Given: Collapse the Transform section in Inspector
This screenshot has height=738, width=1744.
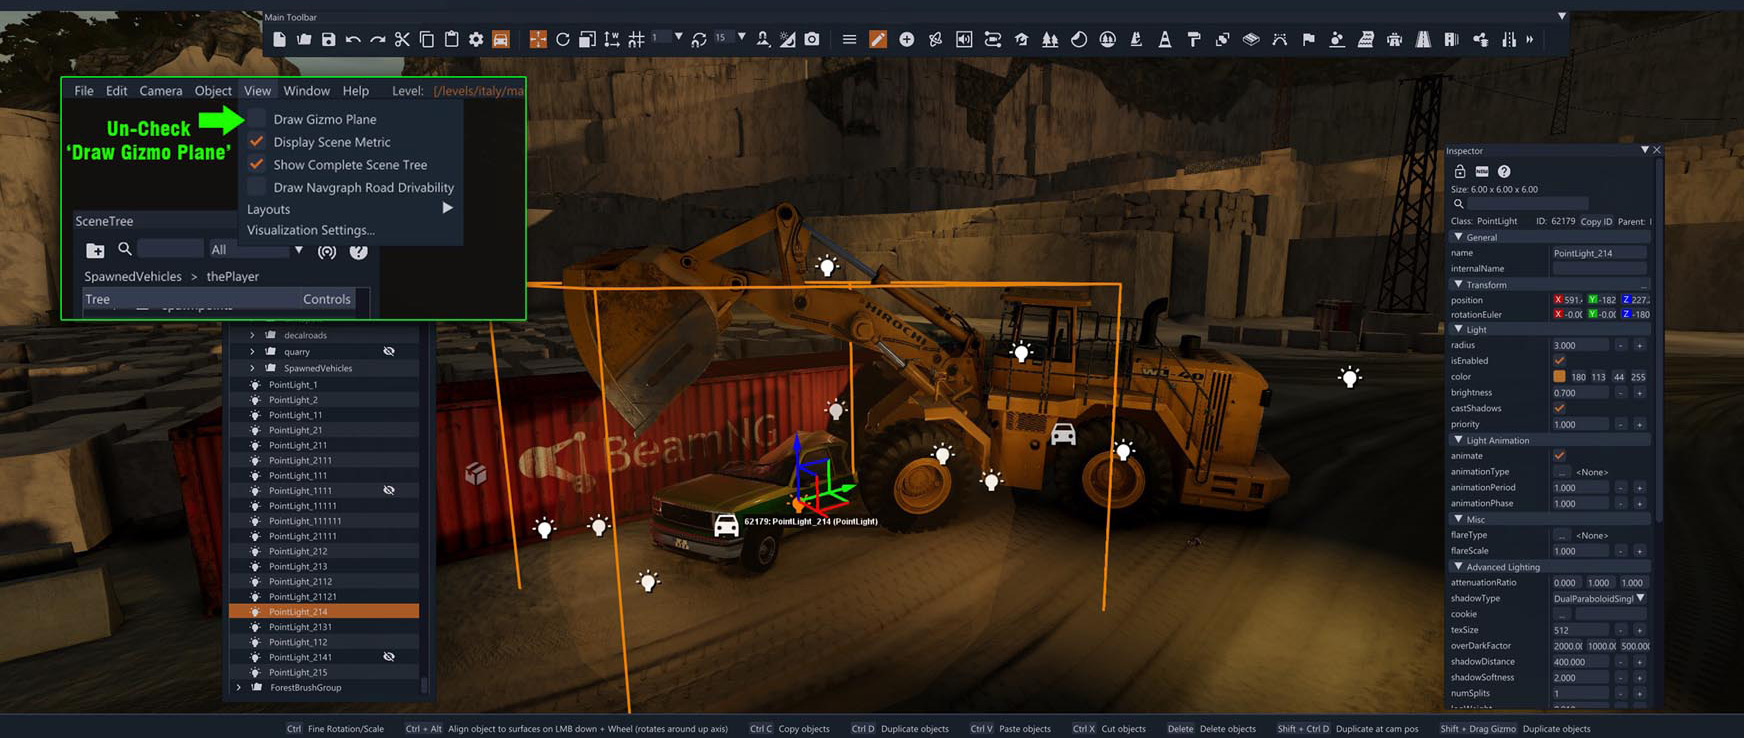Looking at the screenshot, I should (x=1459, y=285).
